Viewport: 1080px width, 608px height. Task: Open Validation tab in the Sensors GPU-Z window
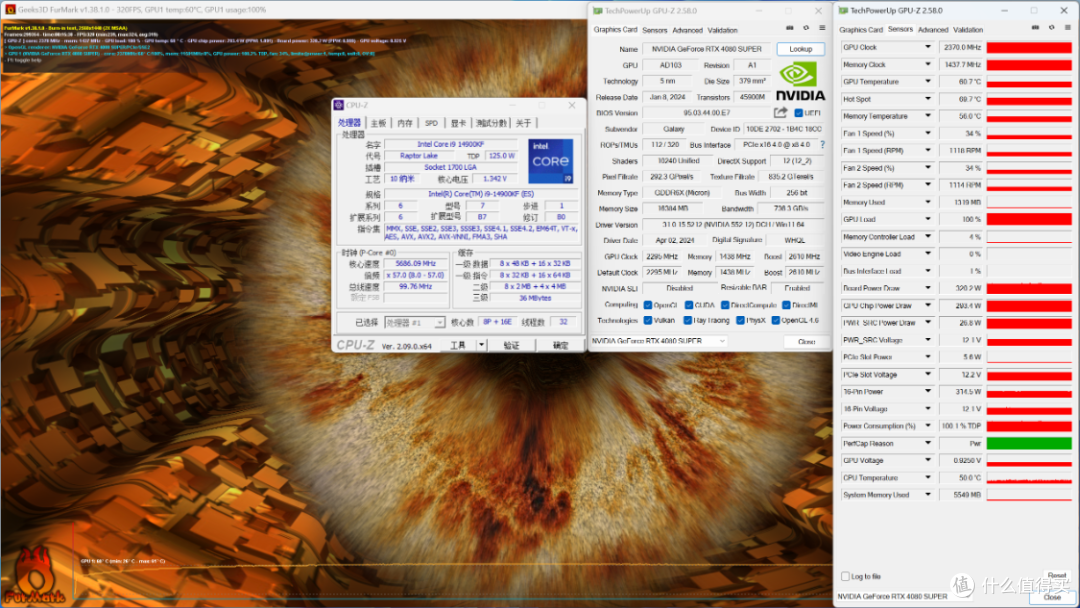click(968, 30)
